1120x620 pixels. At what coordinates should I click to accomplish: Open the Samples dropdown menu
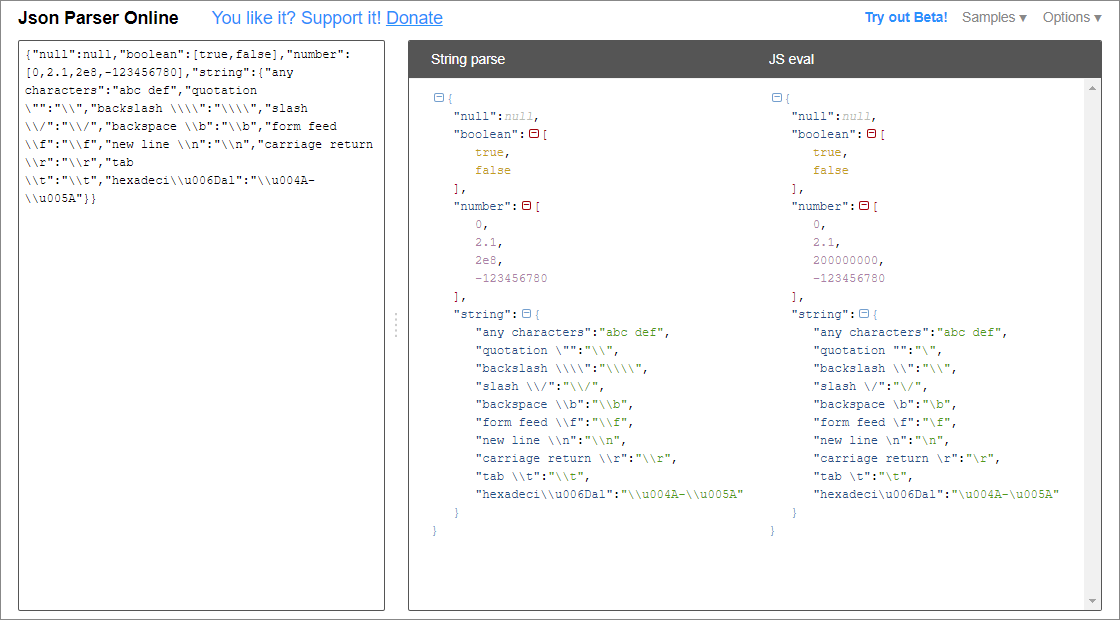pos(994,18)
